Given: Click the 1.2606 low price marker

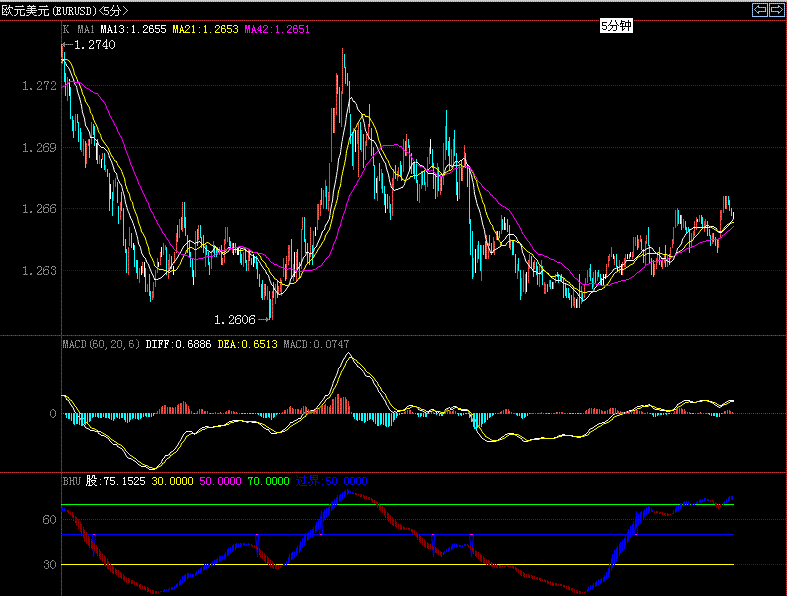Looking at the screenshot, I should click(235, 319).
